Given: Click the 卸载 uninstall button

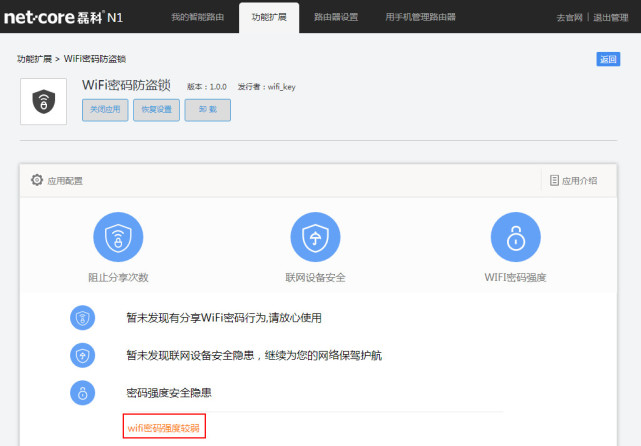Looking at the screenshot, I should coord(208,110).
